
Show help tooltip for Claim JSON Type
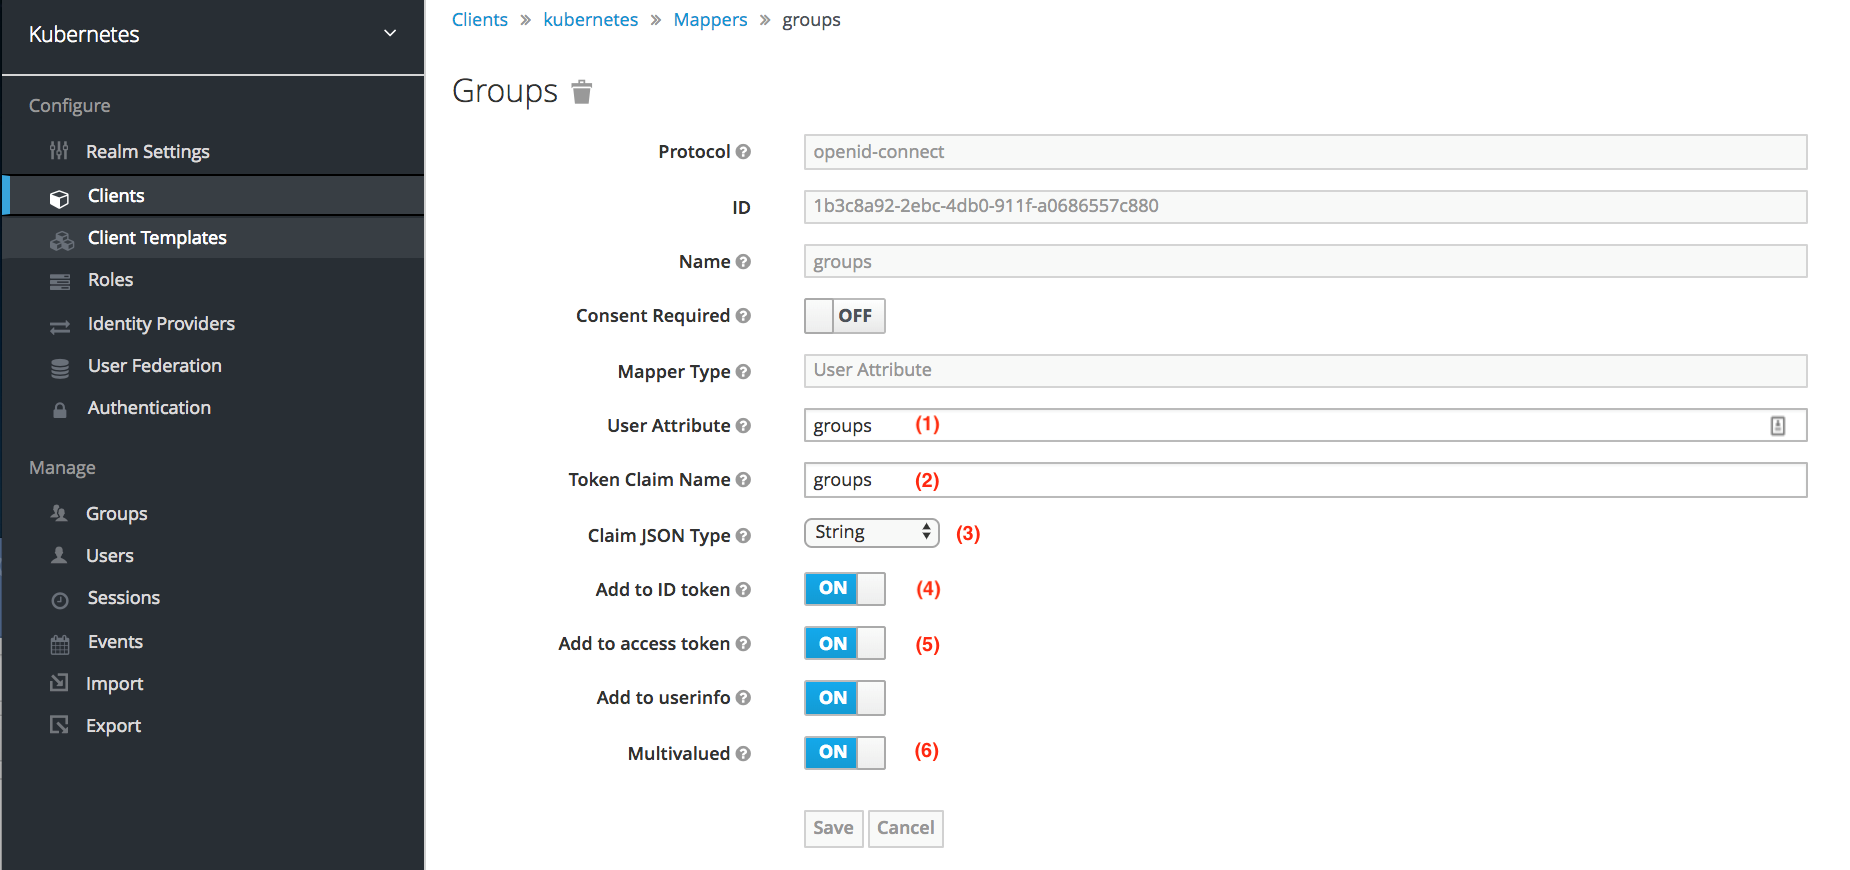(x=743, y=536)
